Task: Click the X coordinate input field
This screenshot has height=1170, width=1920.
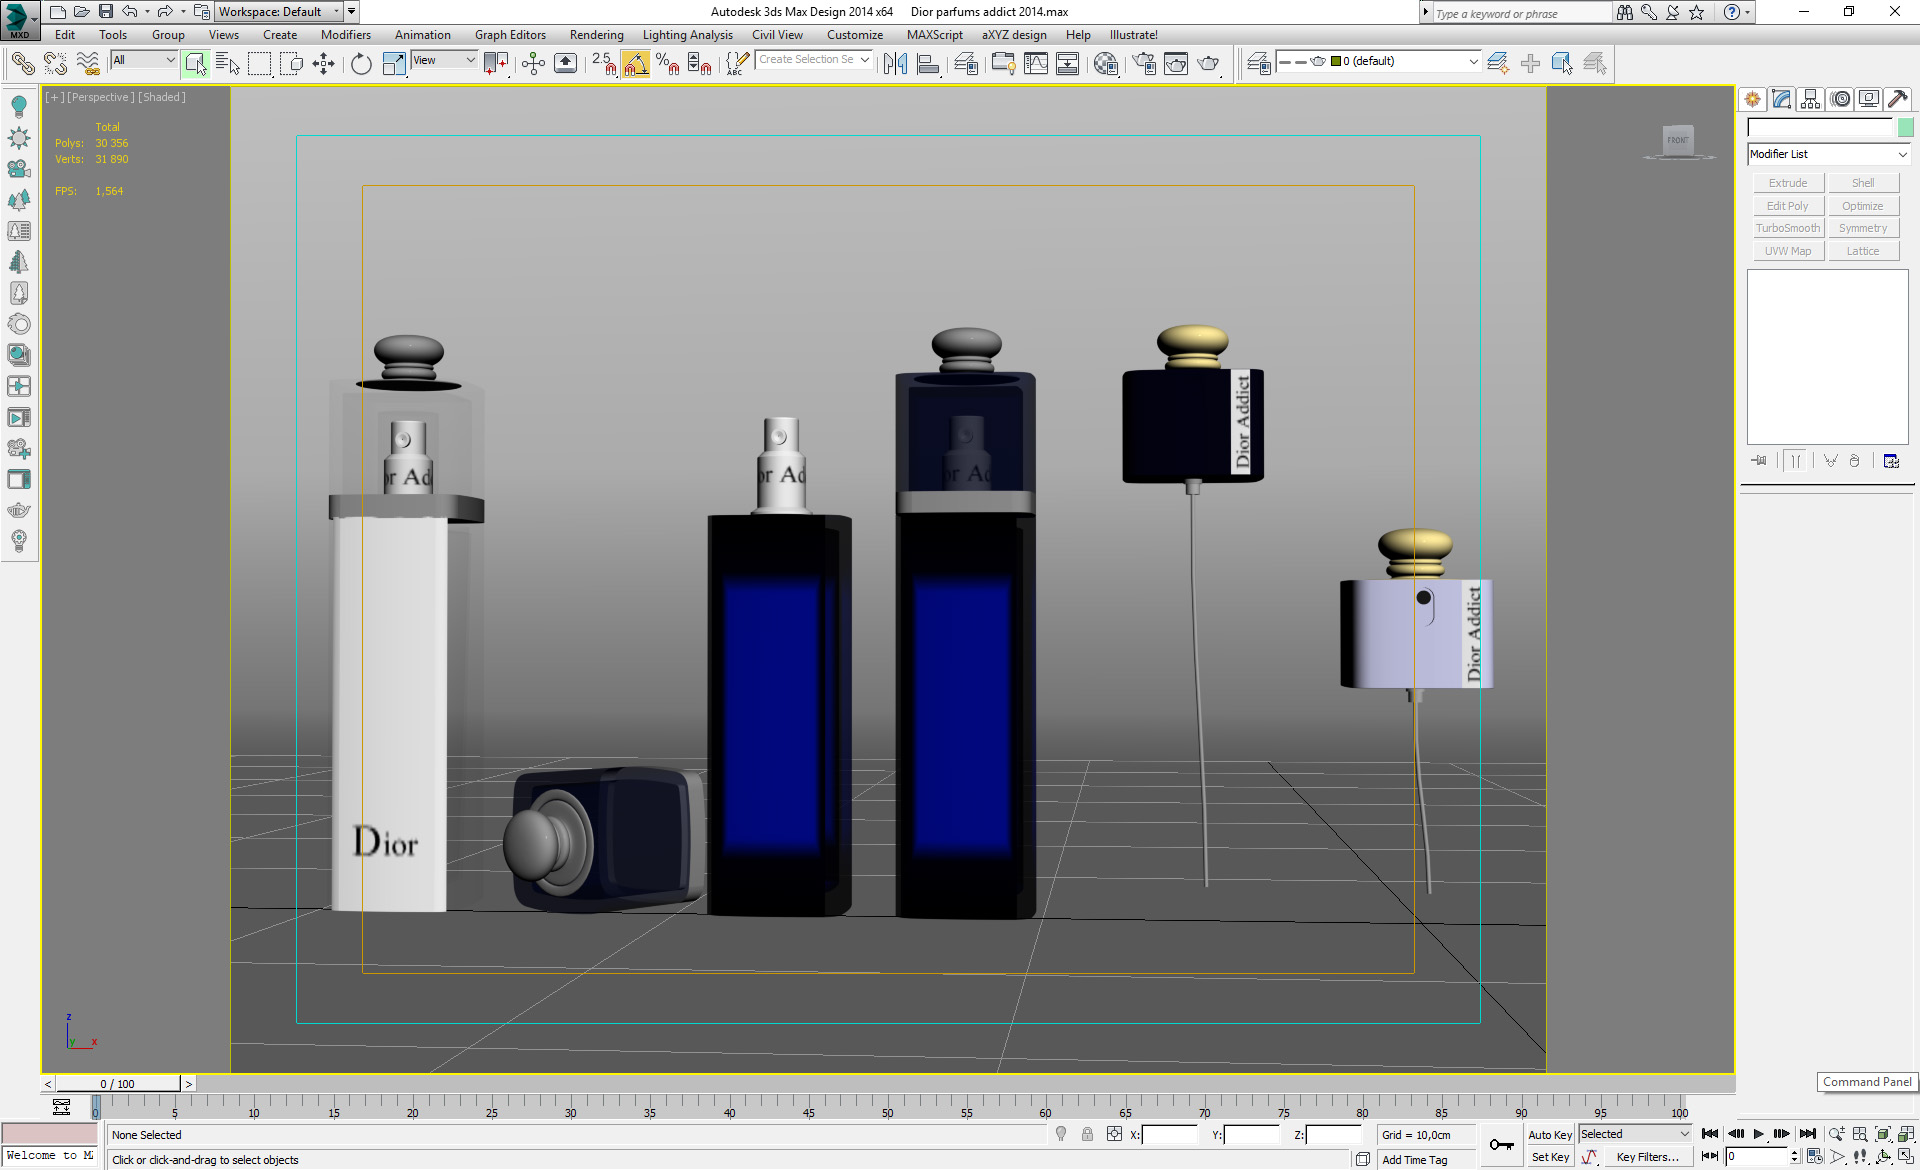Action: click(x=1169, y=1135)
